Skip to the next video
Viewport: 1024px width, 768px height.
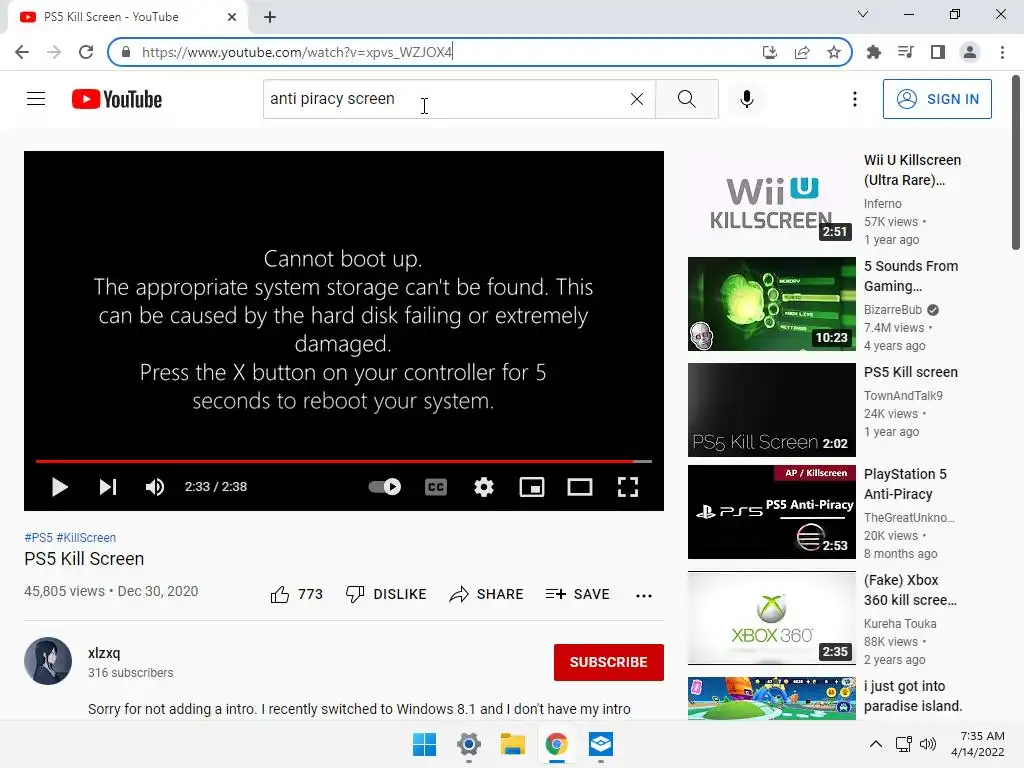tap(108, 487)
